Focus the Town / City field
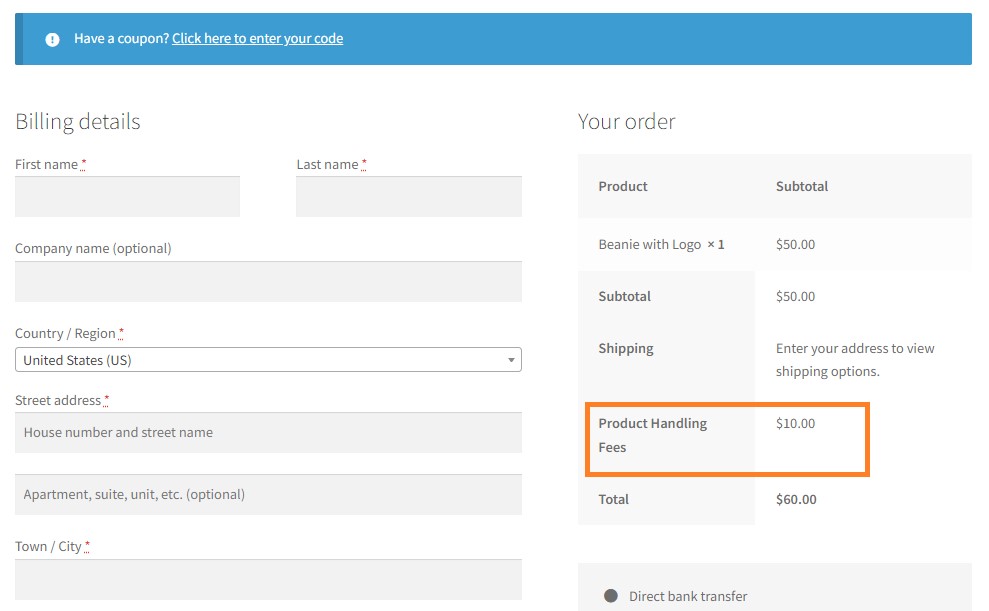Screen dimensions: 989x611 pyautogui.click(x=268, y=579)
